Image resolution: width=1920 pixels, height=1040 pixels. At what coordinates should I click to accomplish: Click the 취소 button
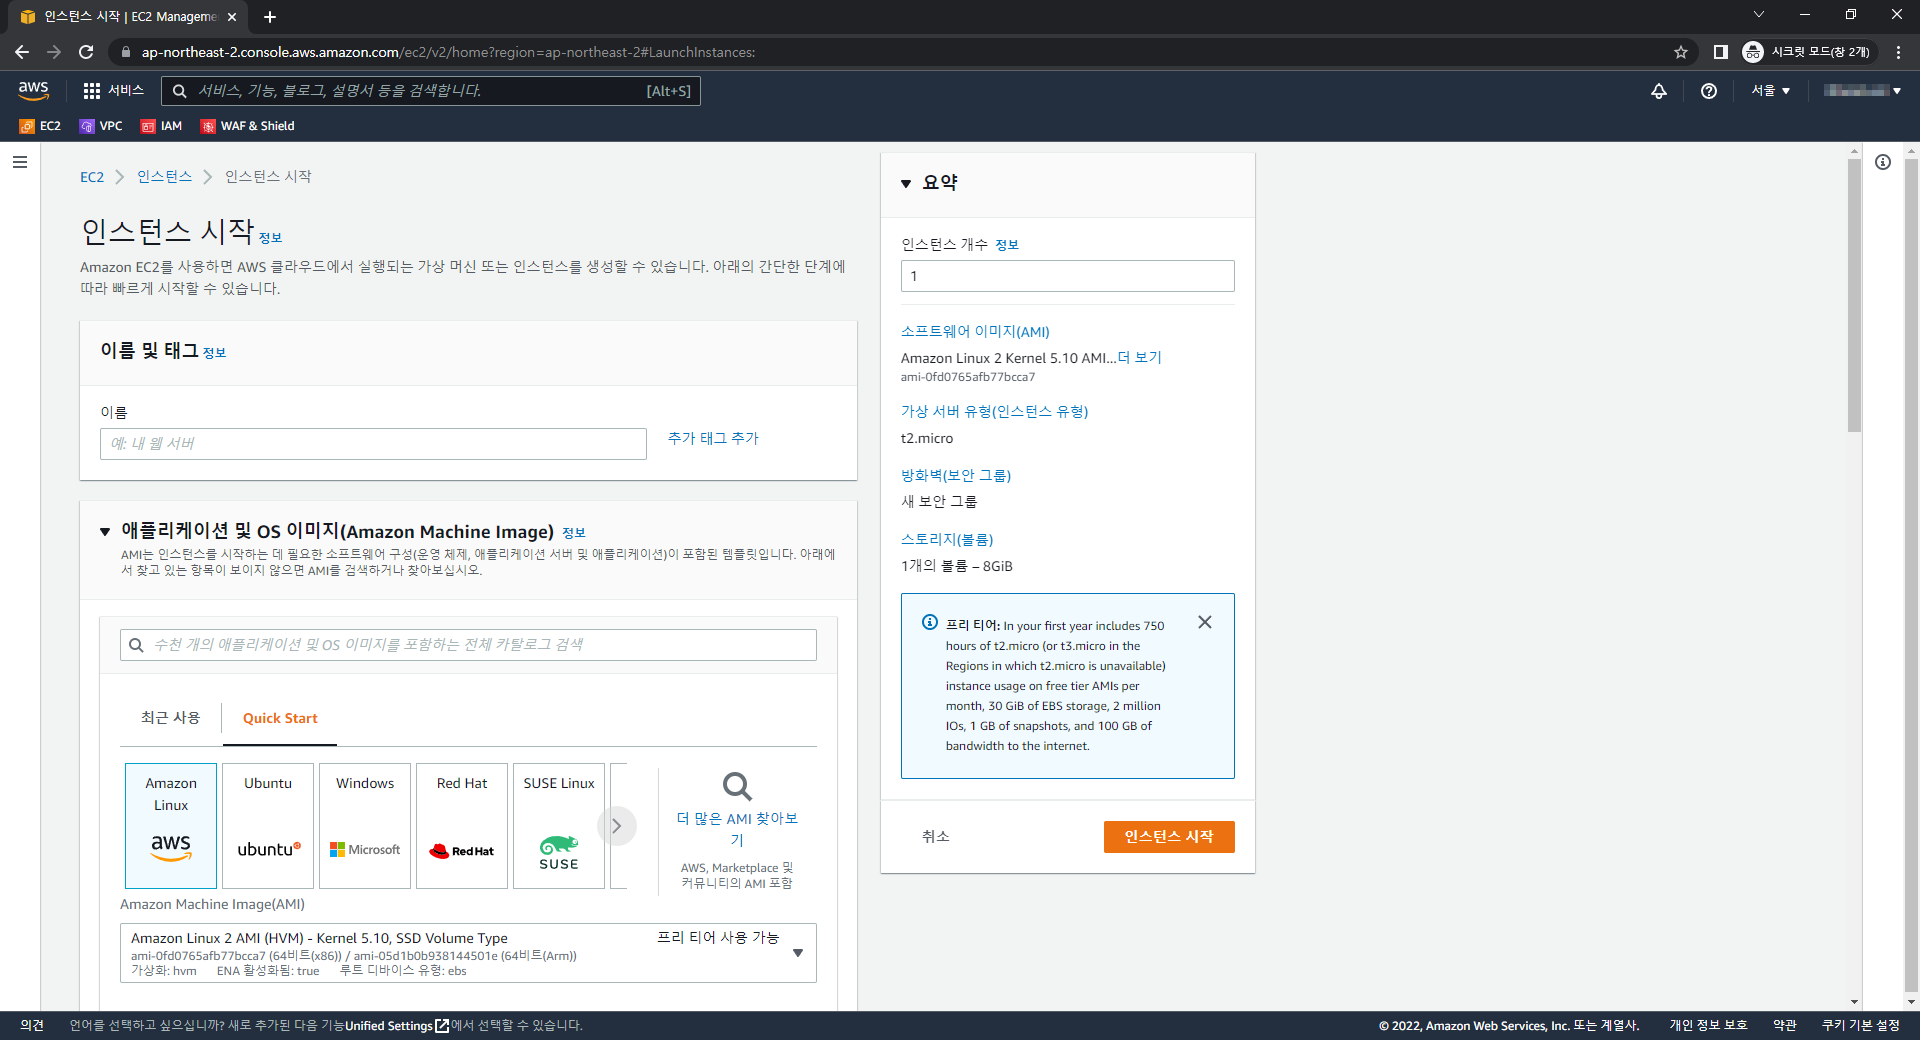pyautogui.click(x=936, y=837)
